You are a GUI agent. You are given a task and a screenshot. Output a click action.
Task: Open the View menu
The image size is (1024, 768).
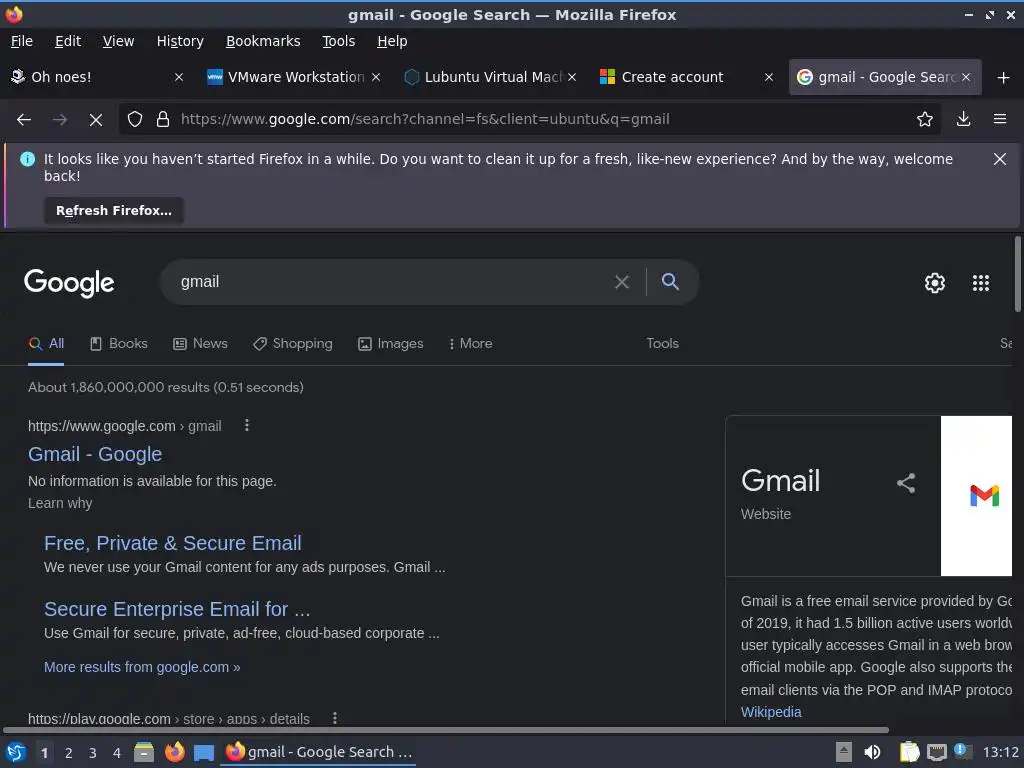pos(118,41)
